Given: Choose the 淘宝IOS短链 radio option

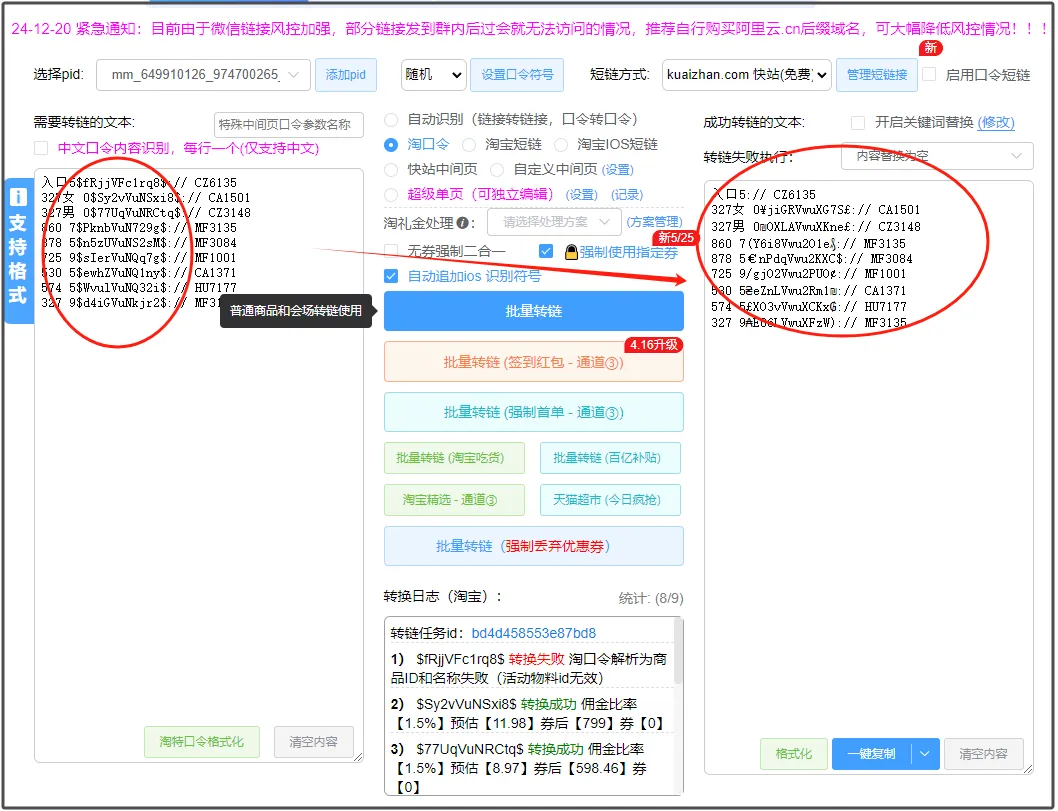Looking at the screenshot, I should click(x=561, y=144).
